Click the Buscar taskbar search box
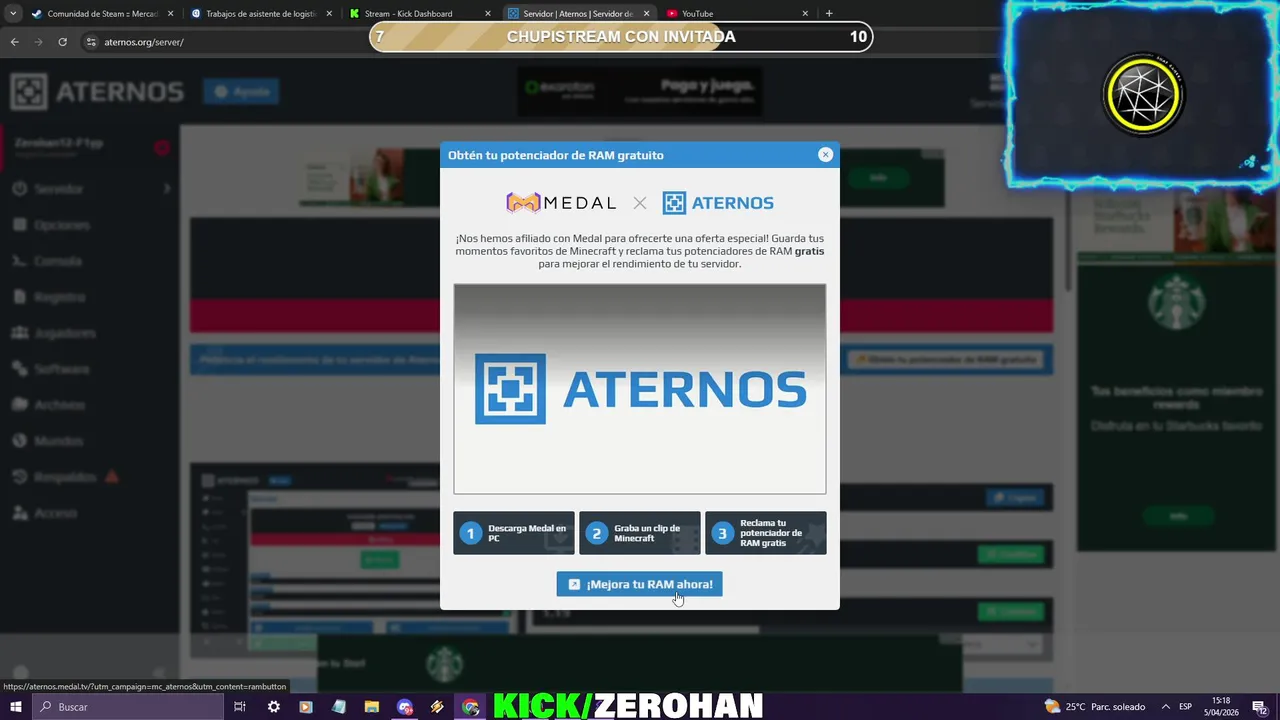1280x720 pixels. pos(128,707)
